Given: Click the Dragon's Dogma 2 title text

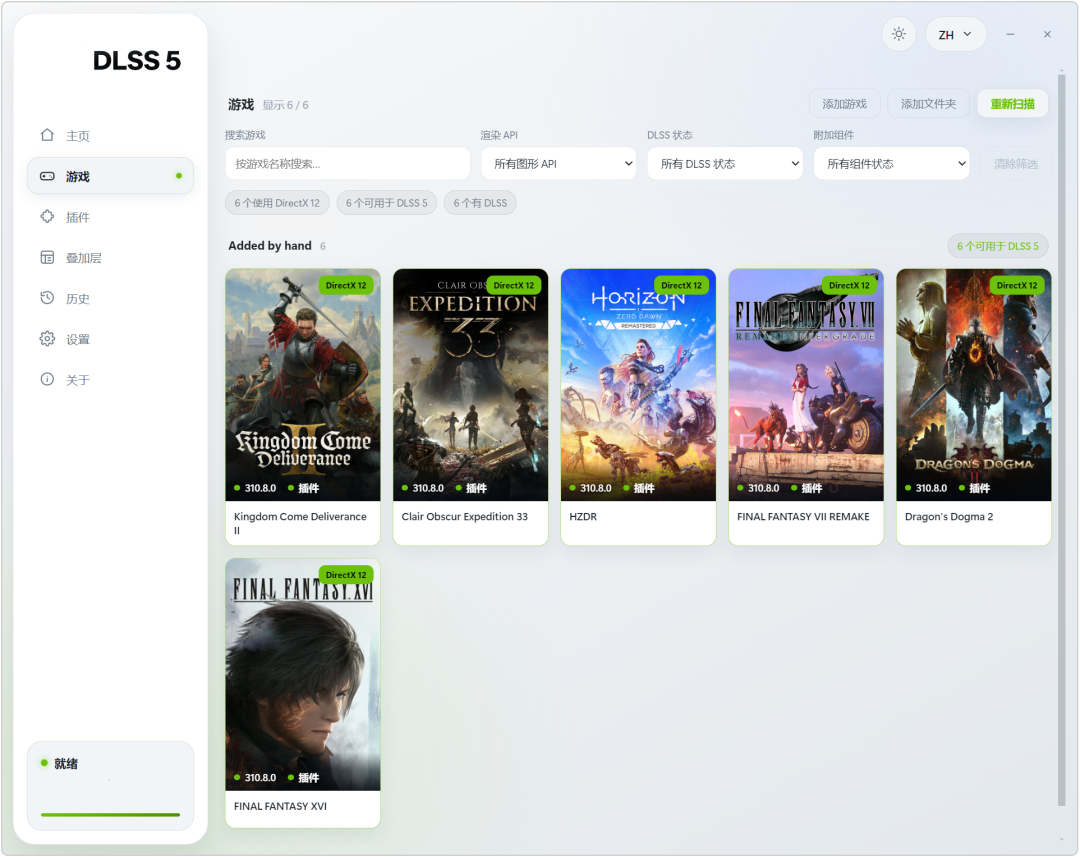Looking at the screenshot, I should coord(948,516).
